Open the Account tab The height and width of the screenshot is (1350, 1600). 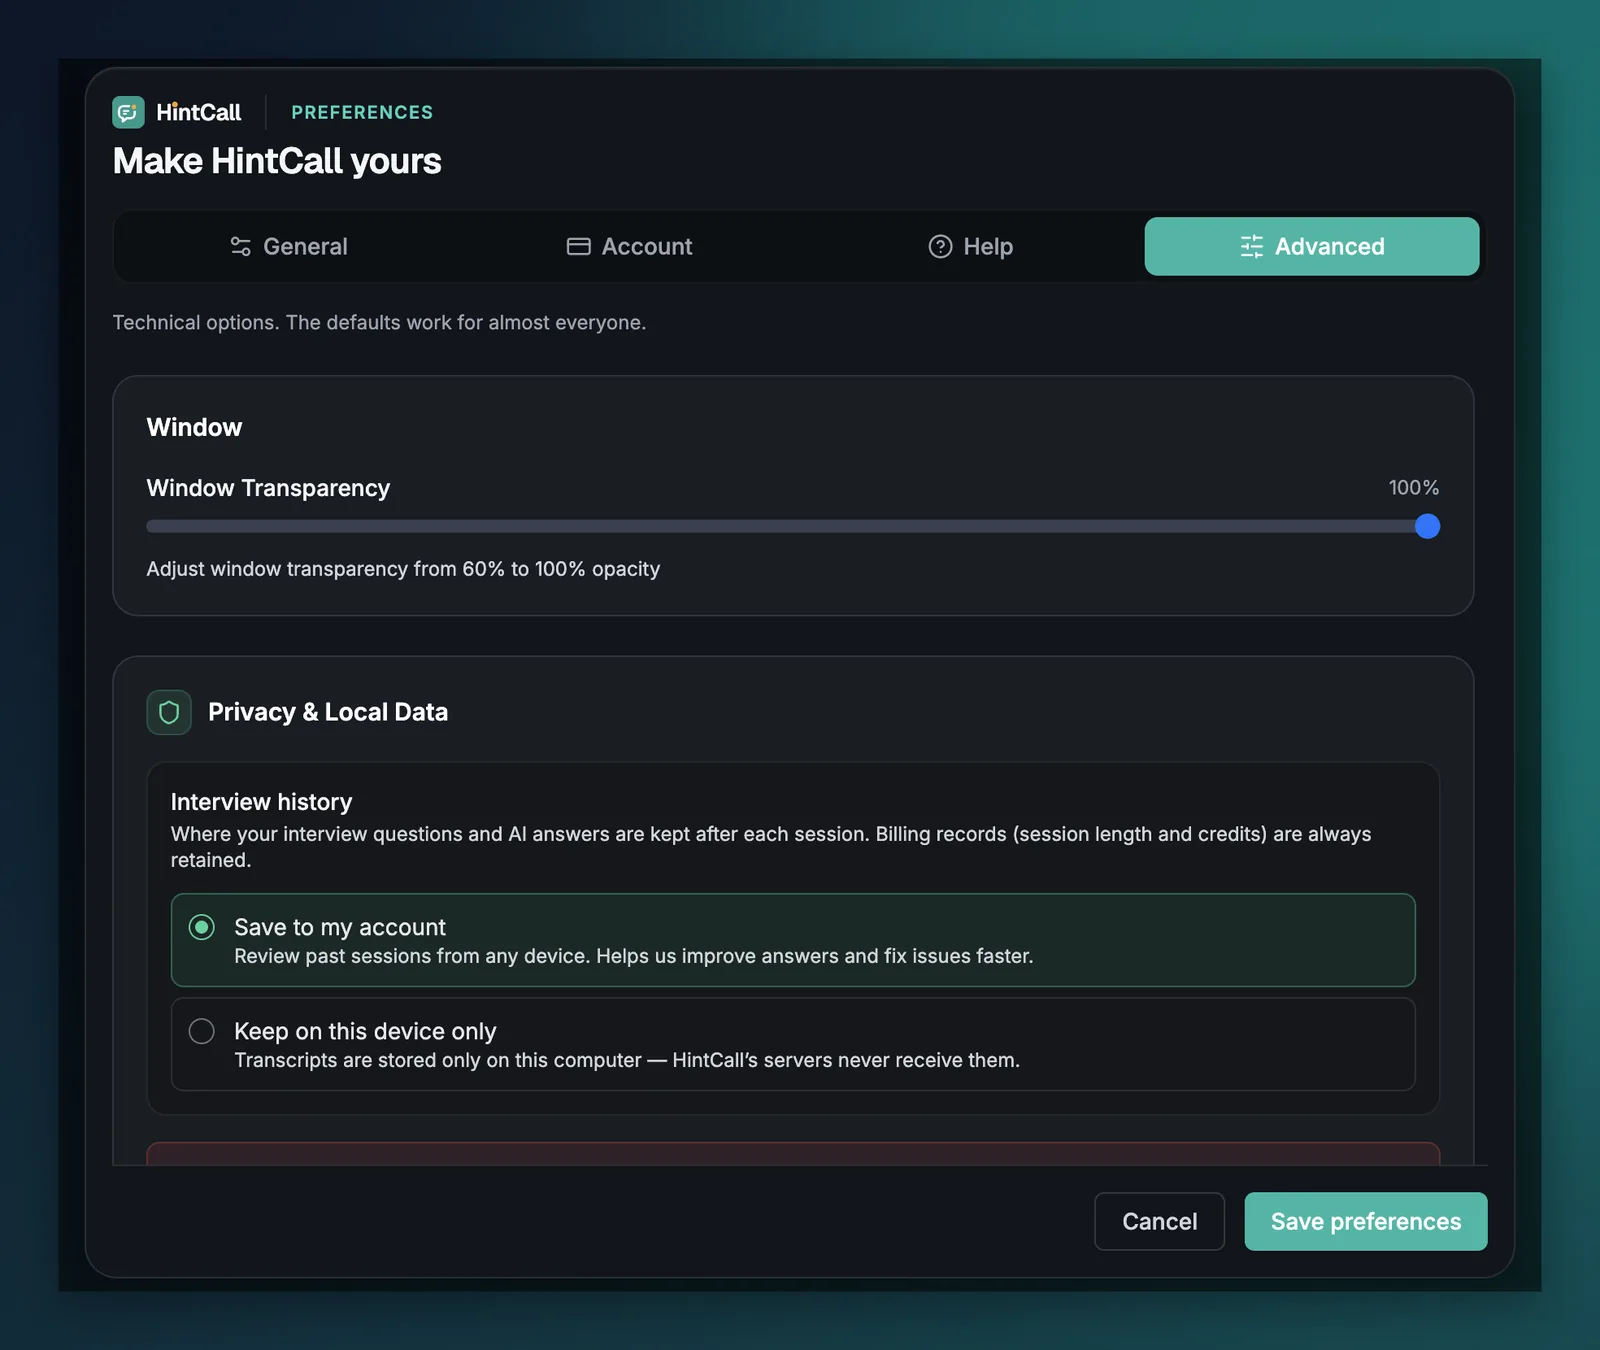click(629, 246)
